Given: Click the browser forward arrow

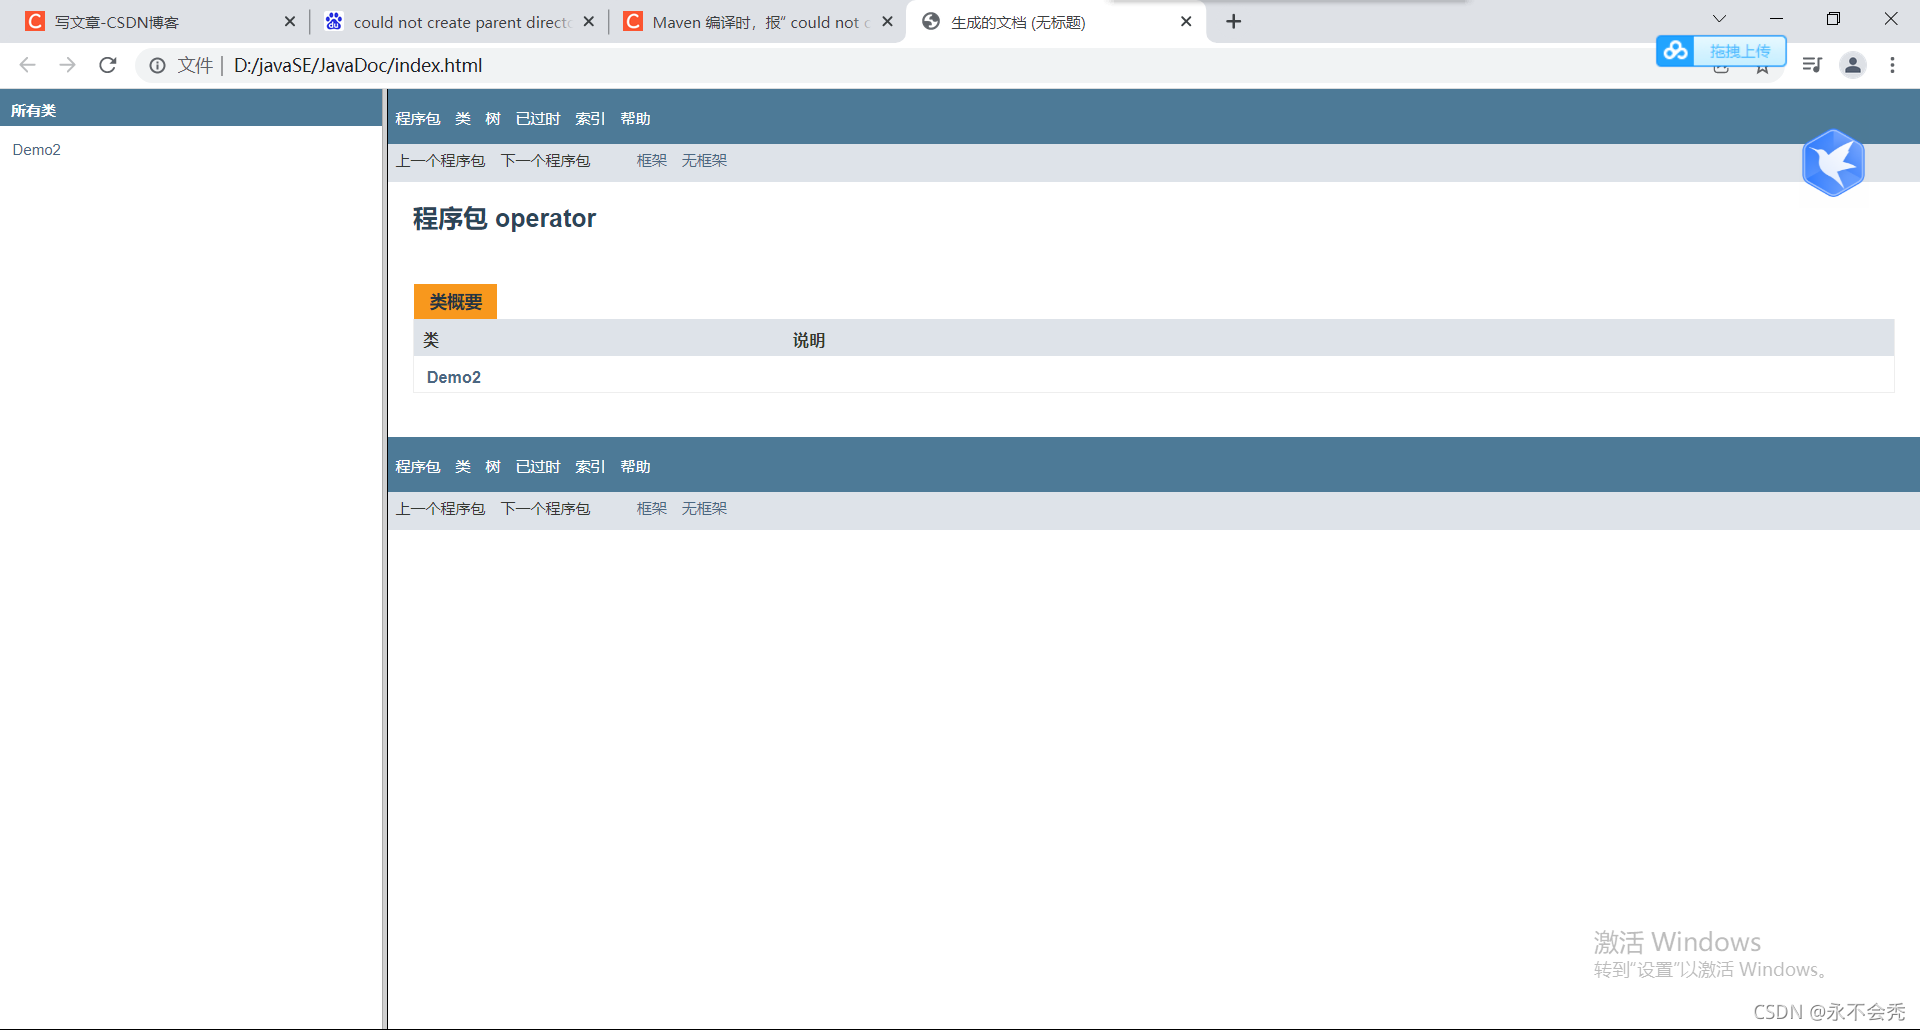Looking at the screenshot, I should coord(67,65).
